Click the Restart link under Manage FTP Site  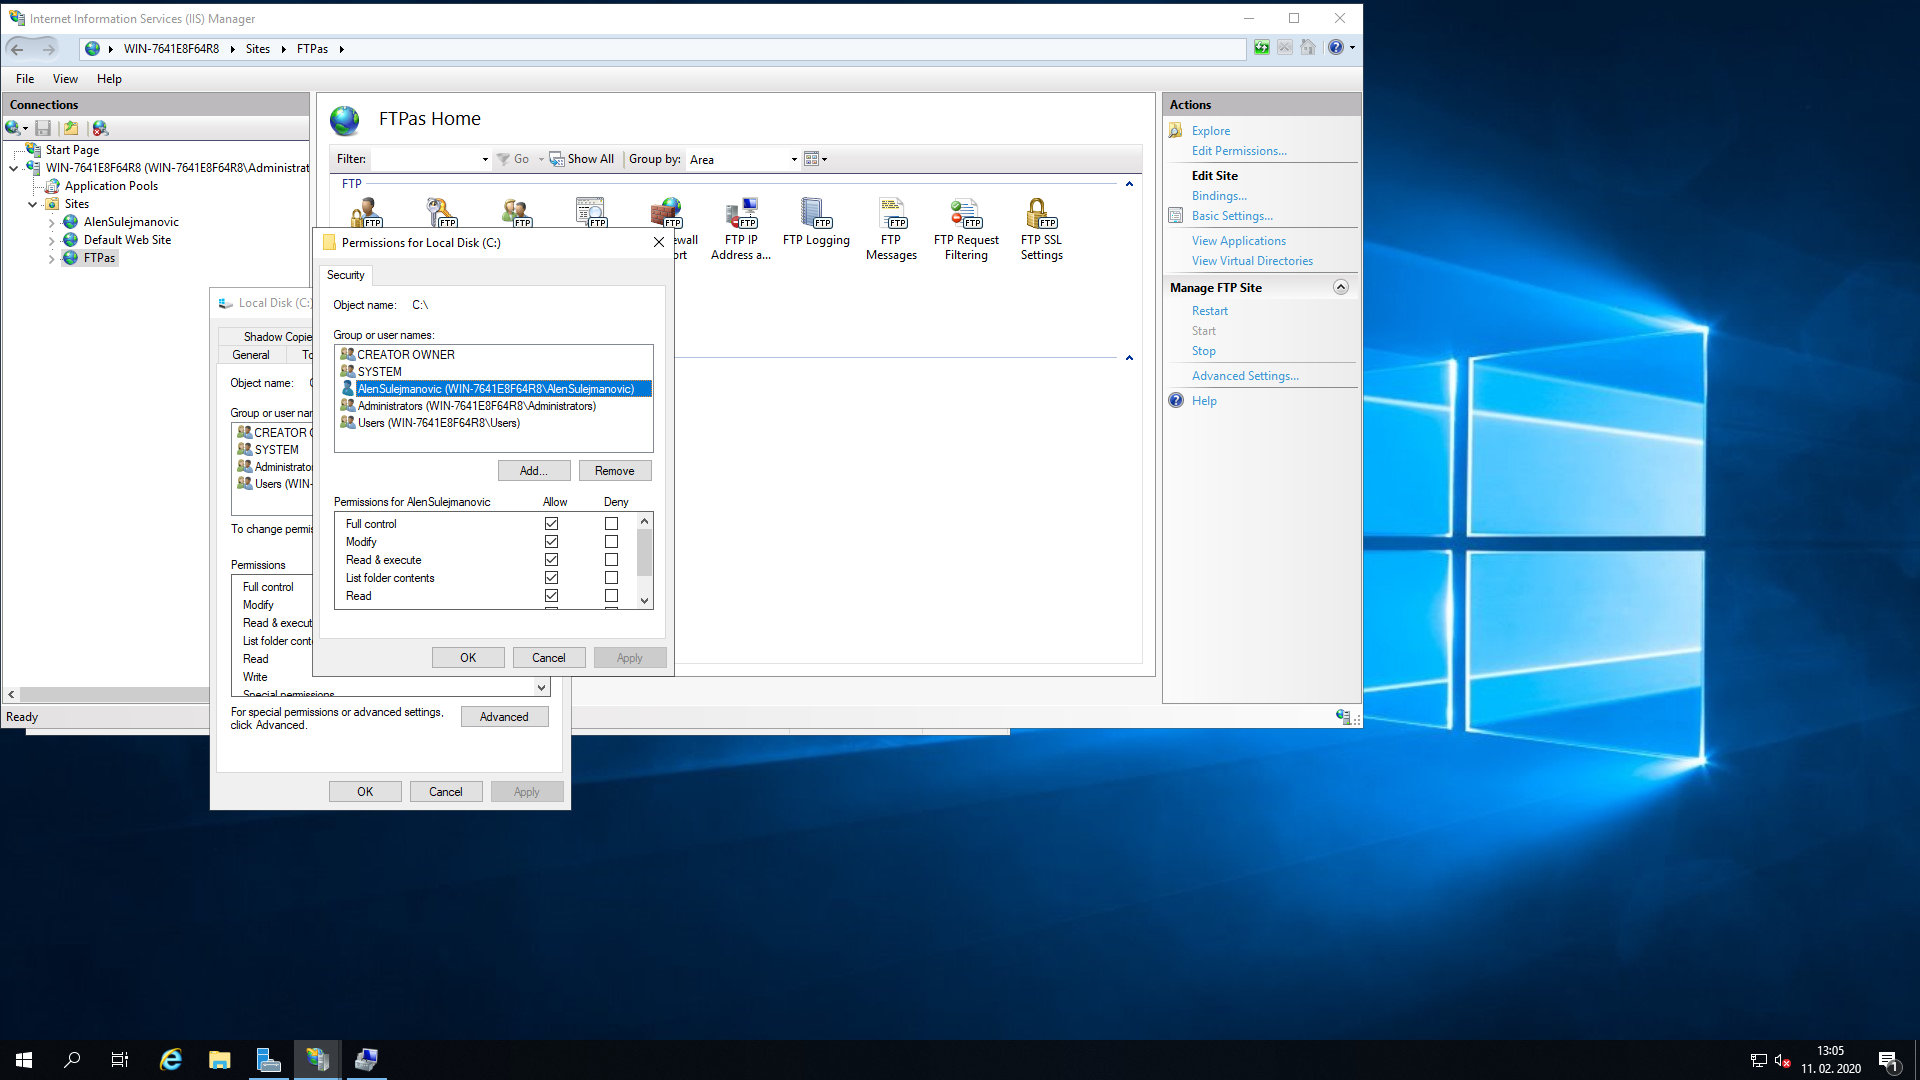click(x=1210, y=311)
